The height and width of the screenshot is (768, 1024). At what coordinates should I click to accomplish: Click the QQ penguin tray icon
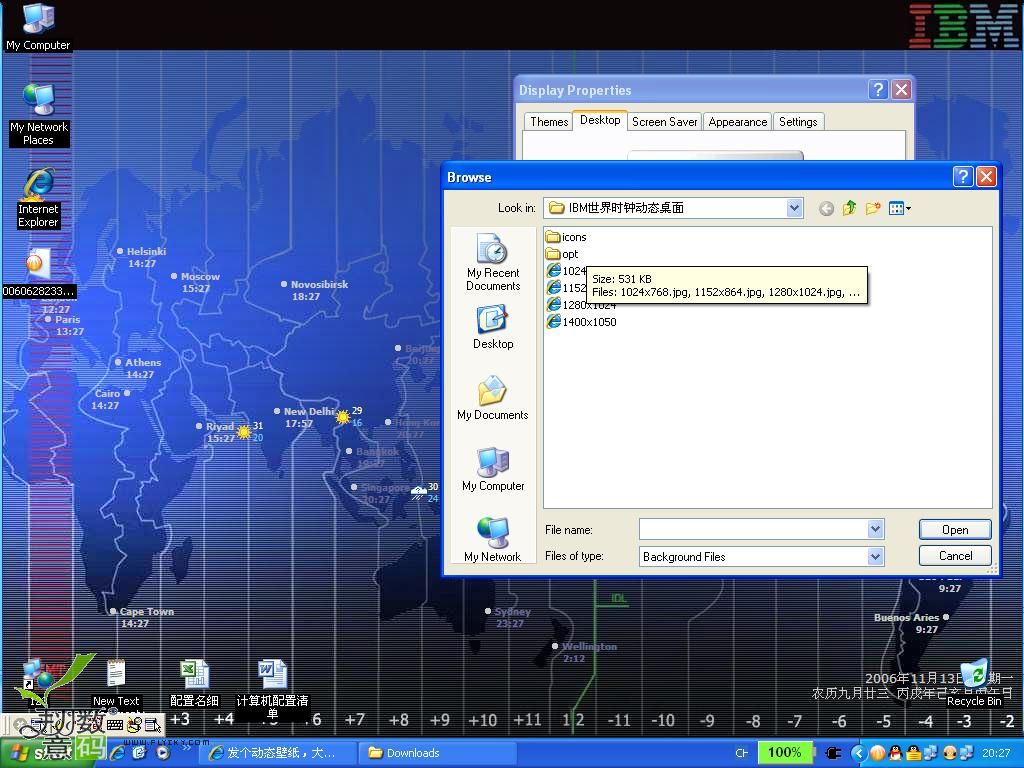895,753
